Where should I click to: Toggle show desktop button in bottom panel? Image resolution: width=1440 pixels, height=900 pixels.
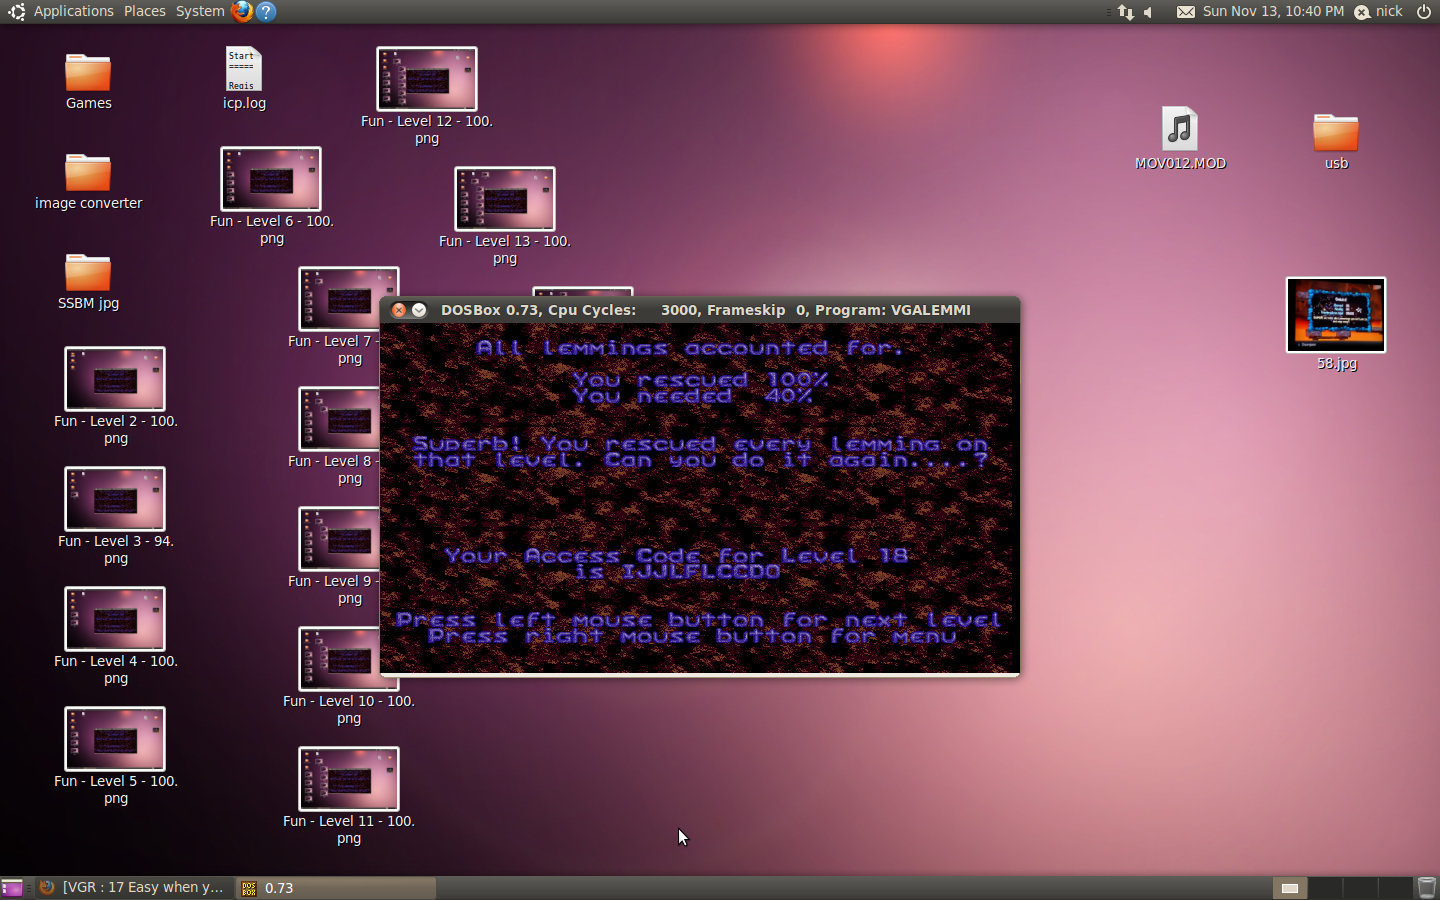click(x=12, y=887)
